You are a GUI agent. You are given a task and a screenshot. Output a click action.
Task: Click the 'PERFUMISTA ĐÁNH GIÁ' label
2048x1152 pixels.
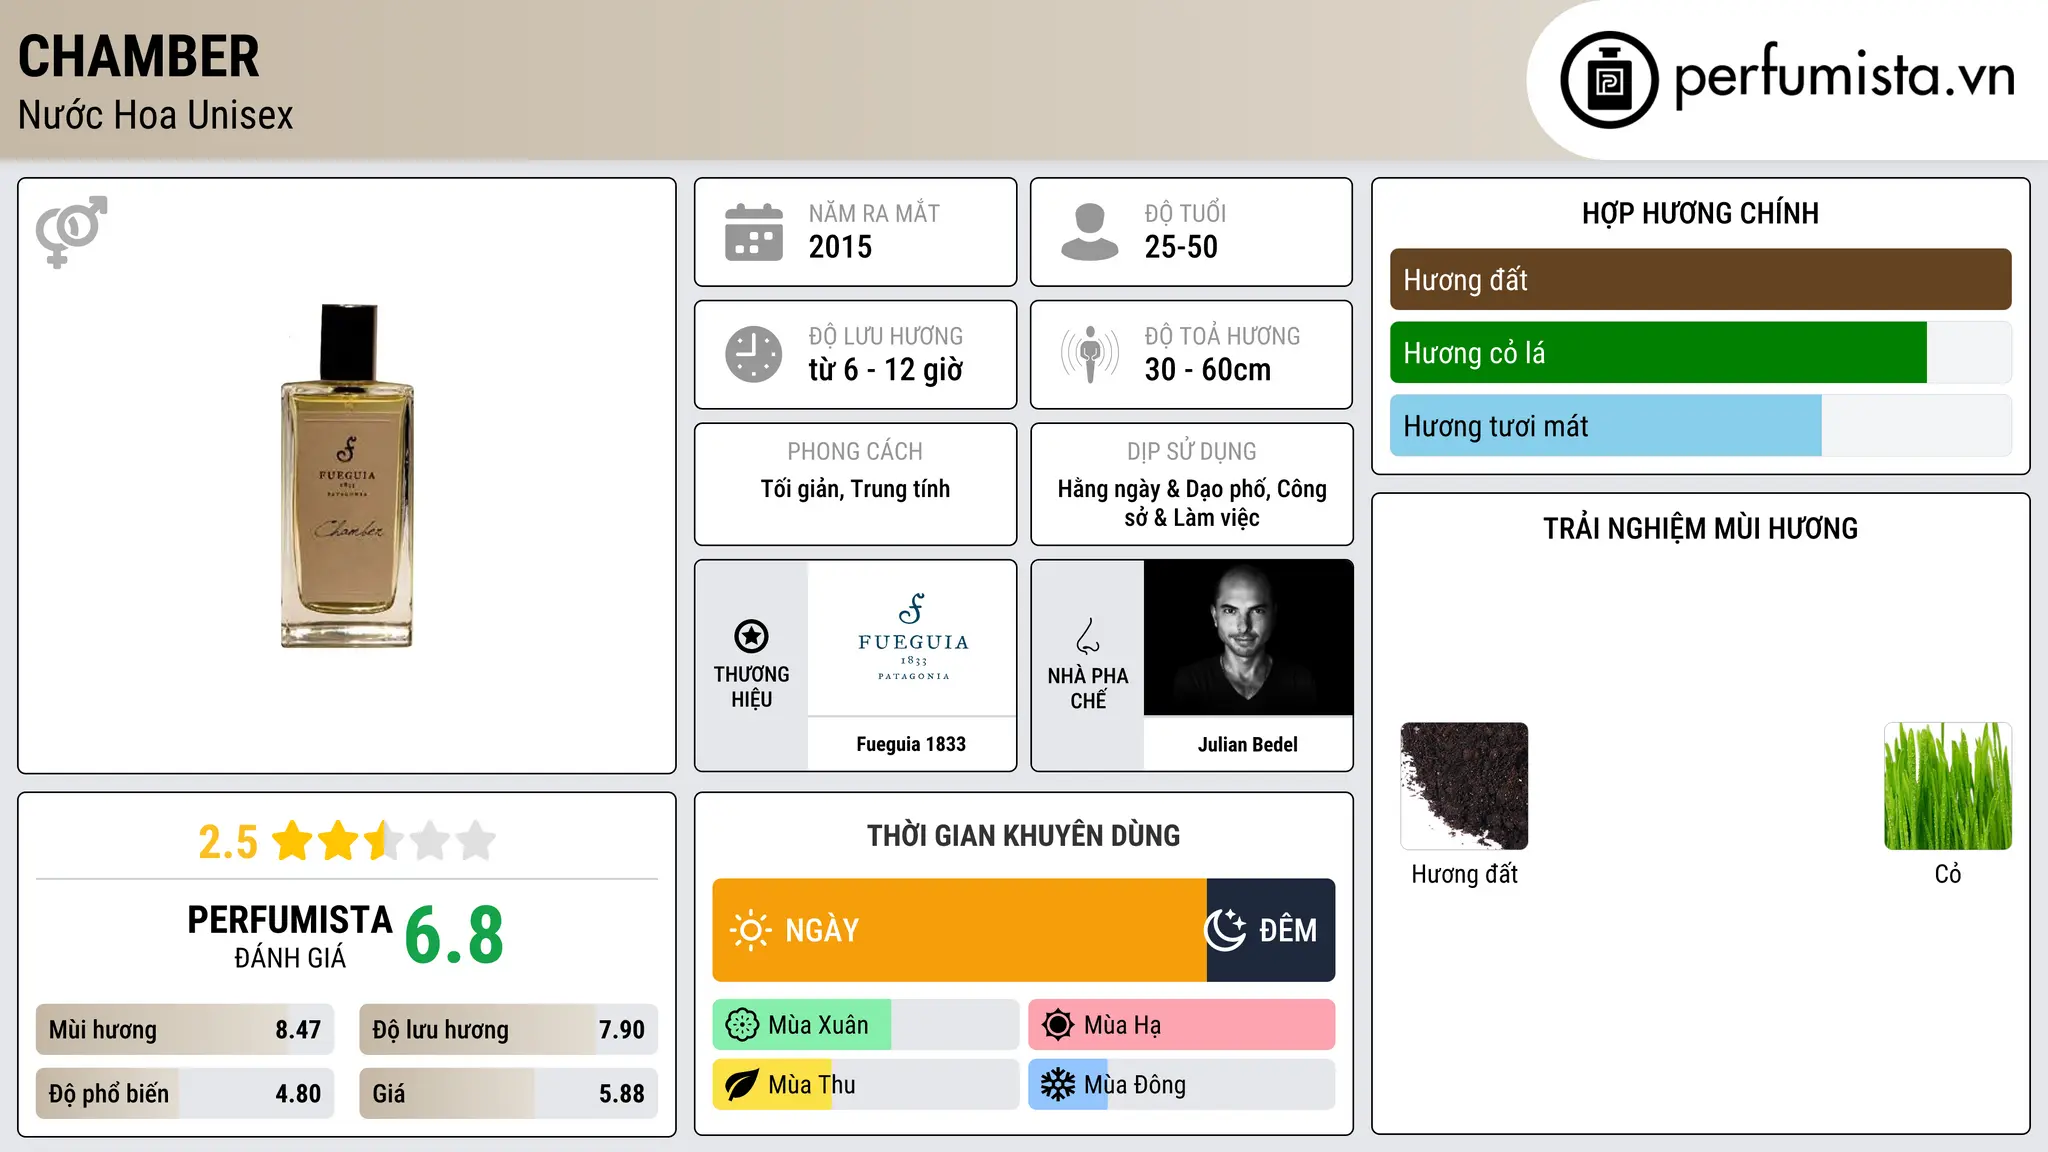(290, 936)
